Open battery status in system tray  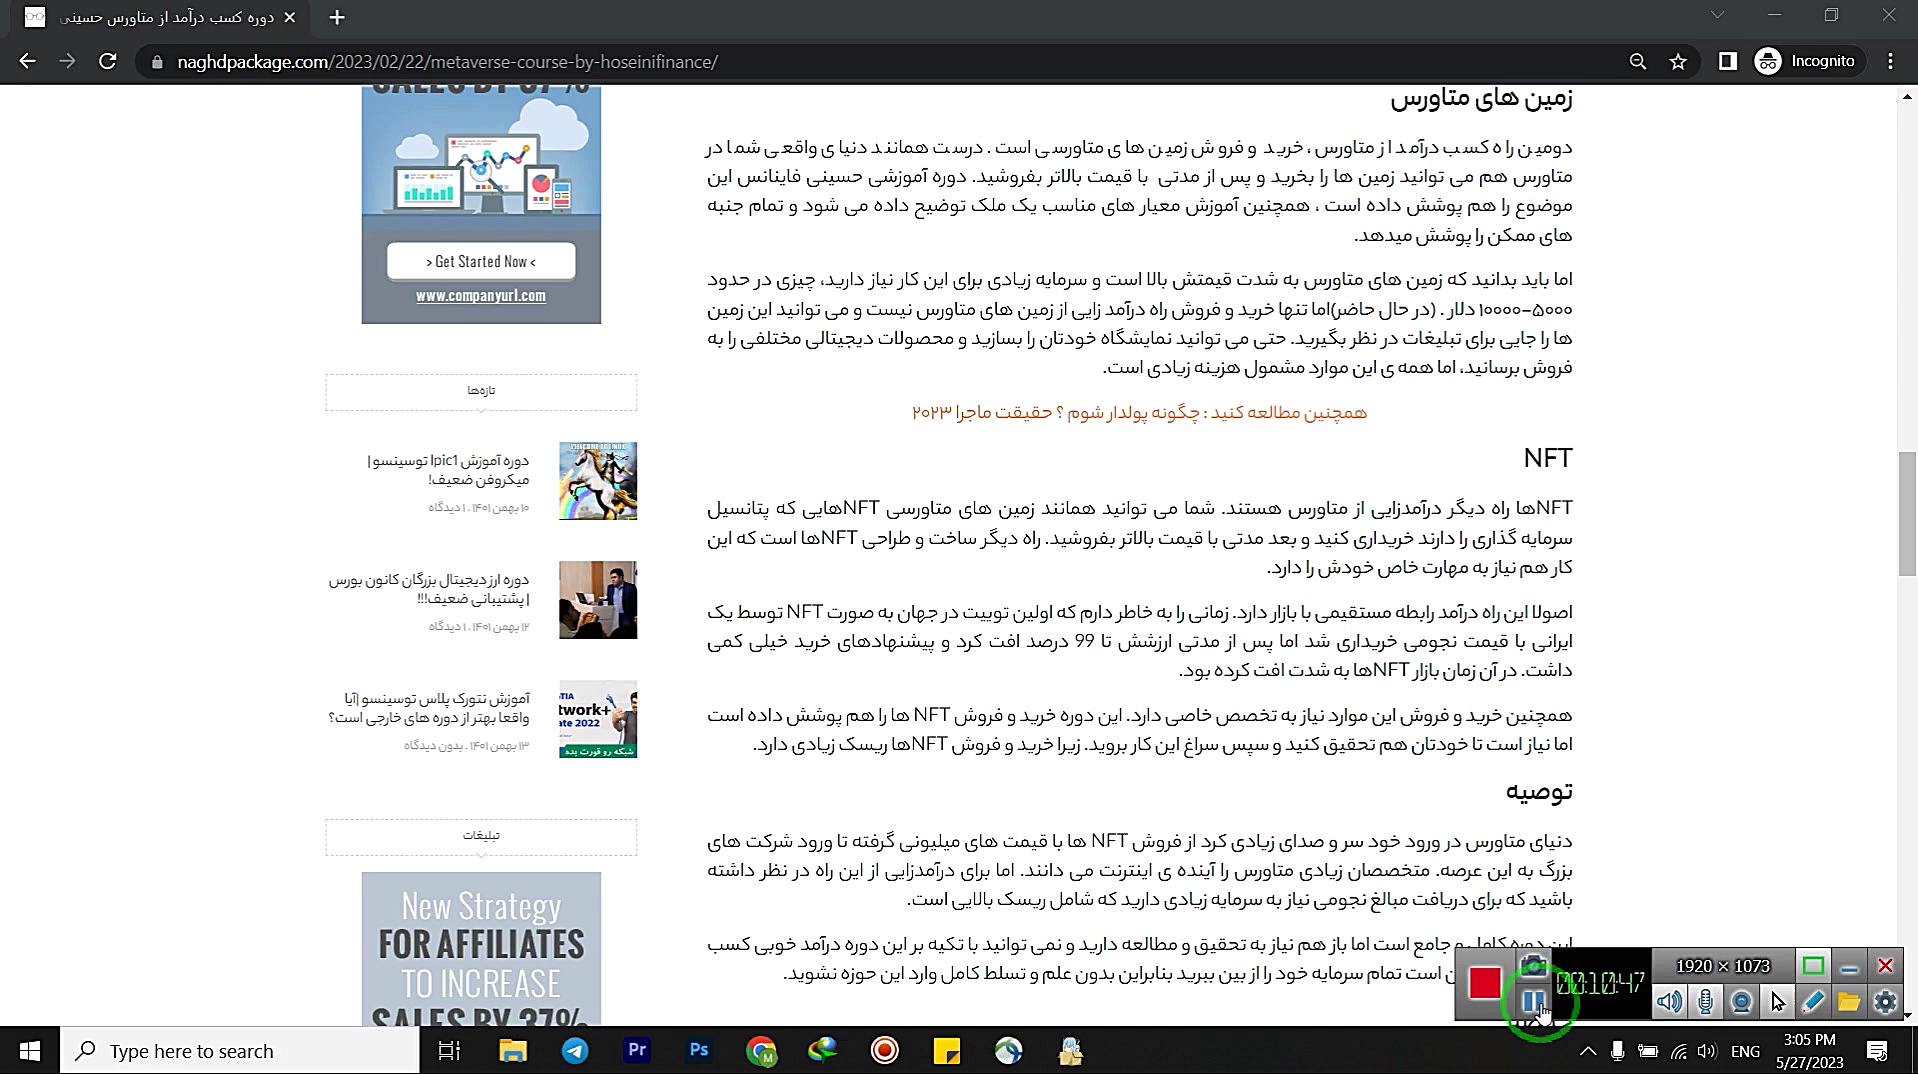[x=1648, y=1051]
